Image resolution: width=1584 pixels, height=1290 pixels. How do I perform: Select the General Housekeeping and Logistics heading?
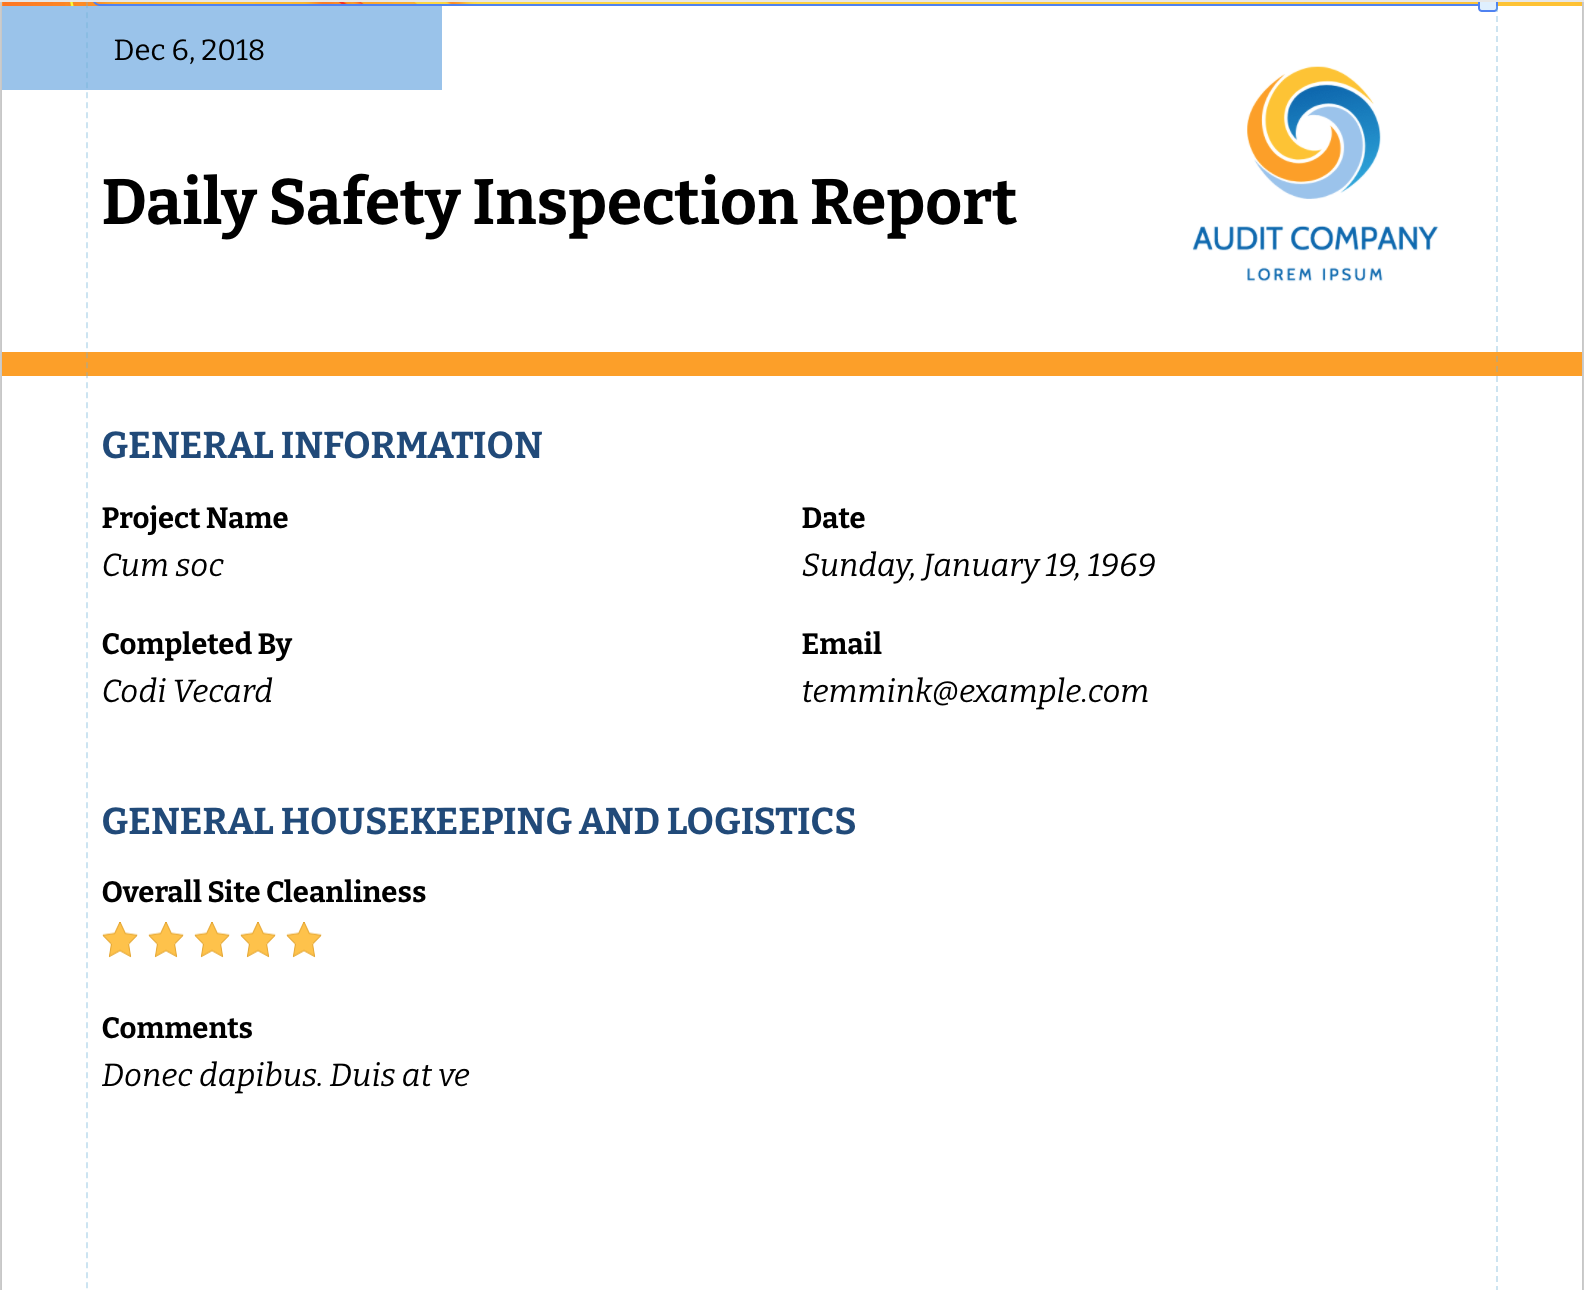tap(478, 822)
